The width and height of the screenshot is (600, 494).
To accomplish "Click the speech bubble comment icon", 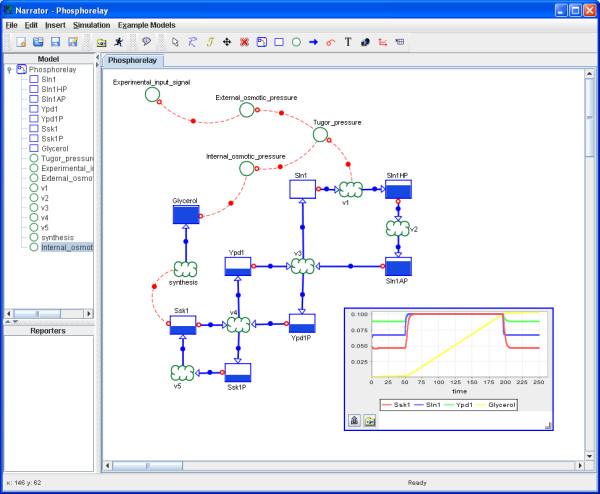I will (146, 43).
